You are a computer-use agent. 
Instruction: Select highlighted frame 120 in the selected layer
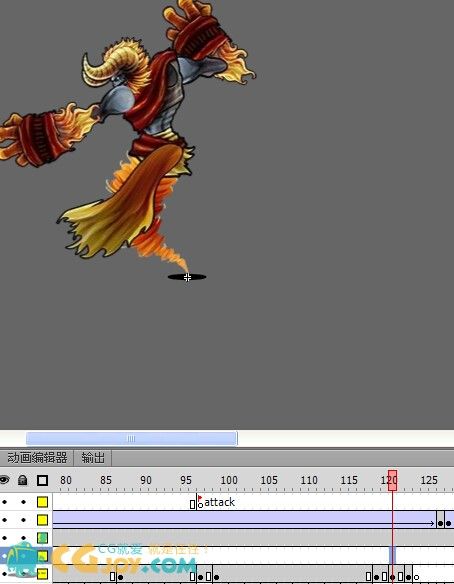click(392, 556)
